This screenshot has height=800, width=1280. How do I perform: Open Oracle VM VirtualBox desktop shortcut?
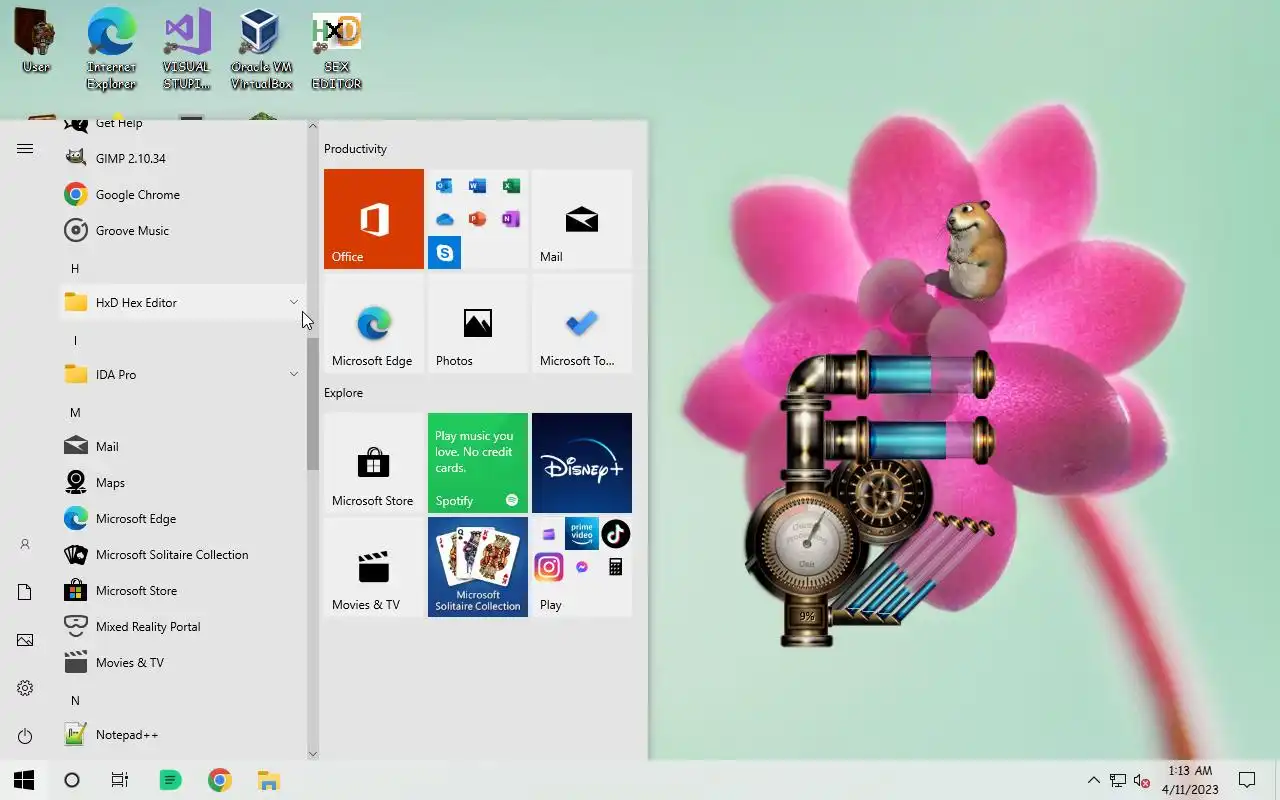(x=261, y=50)
